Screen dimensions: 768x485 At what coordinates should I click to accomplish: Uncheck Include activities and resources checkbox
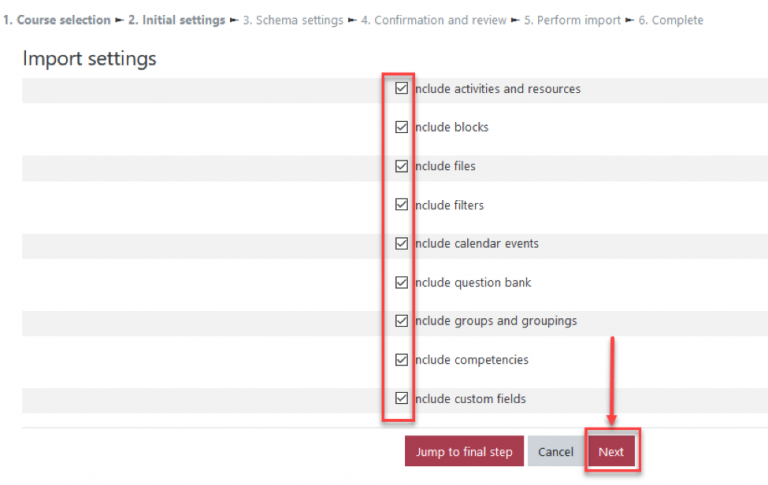(x=401, y=88)
